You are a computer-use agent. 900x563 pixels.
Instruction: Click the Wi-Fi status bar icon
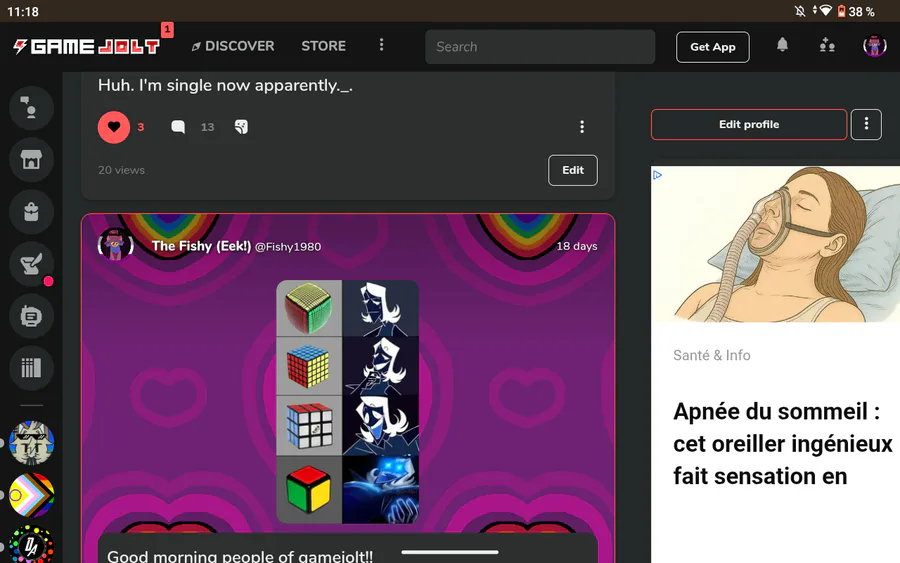click(x=825, y=11)
